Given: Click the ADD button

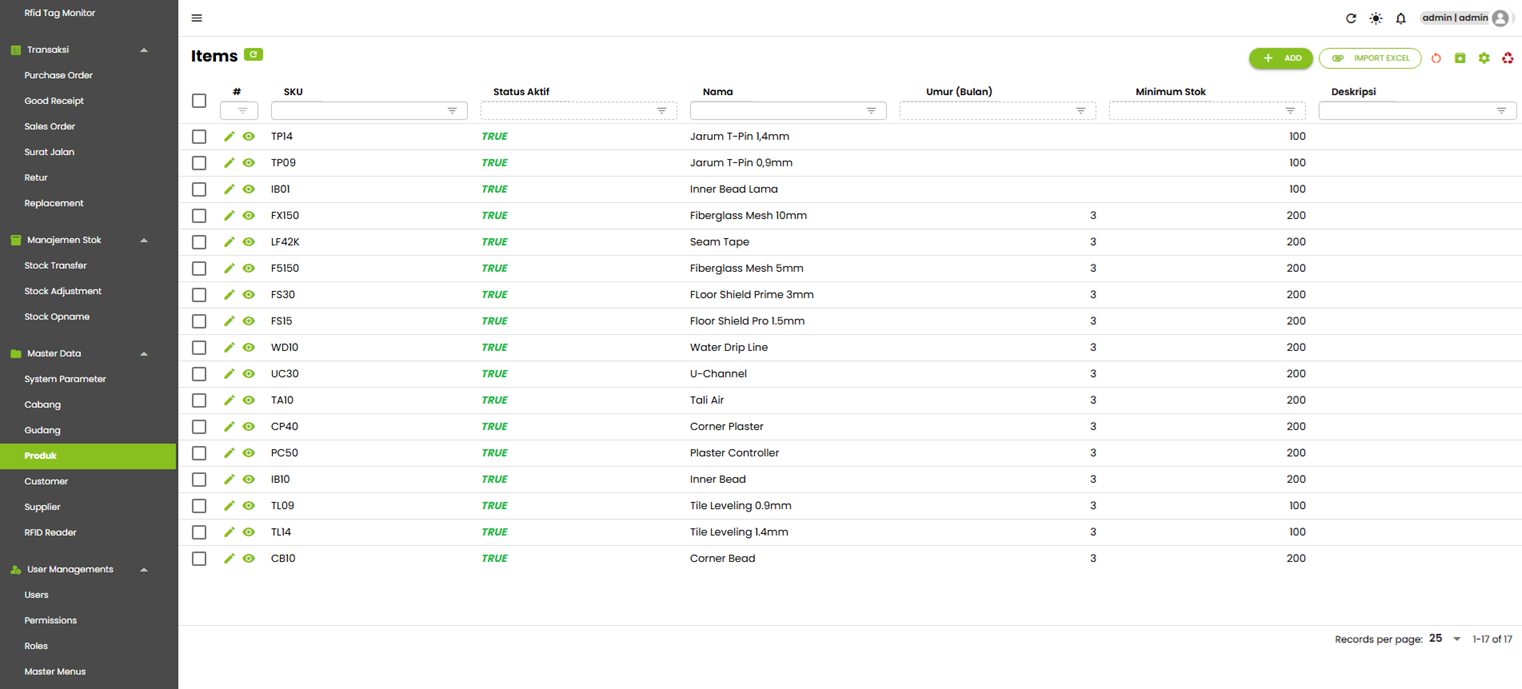Looking at the screenshot, I should pyautogui.click(x=1281, y=58).
